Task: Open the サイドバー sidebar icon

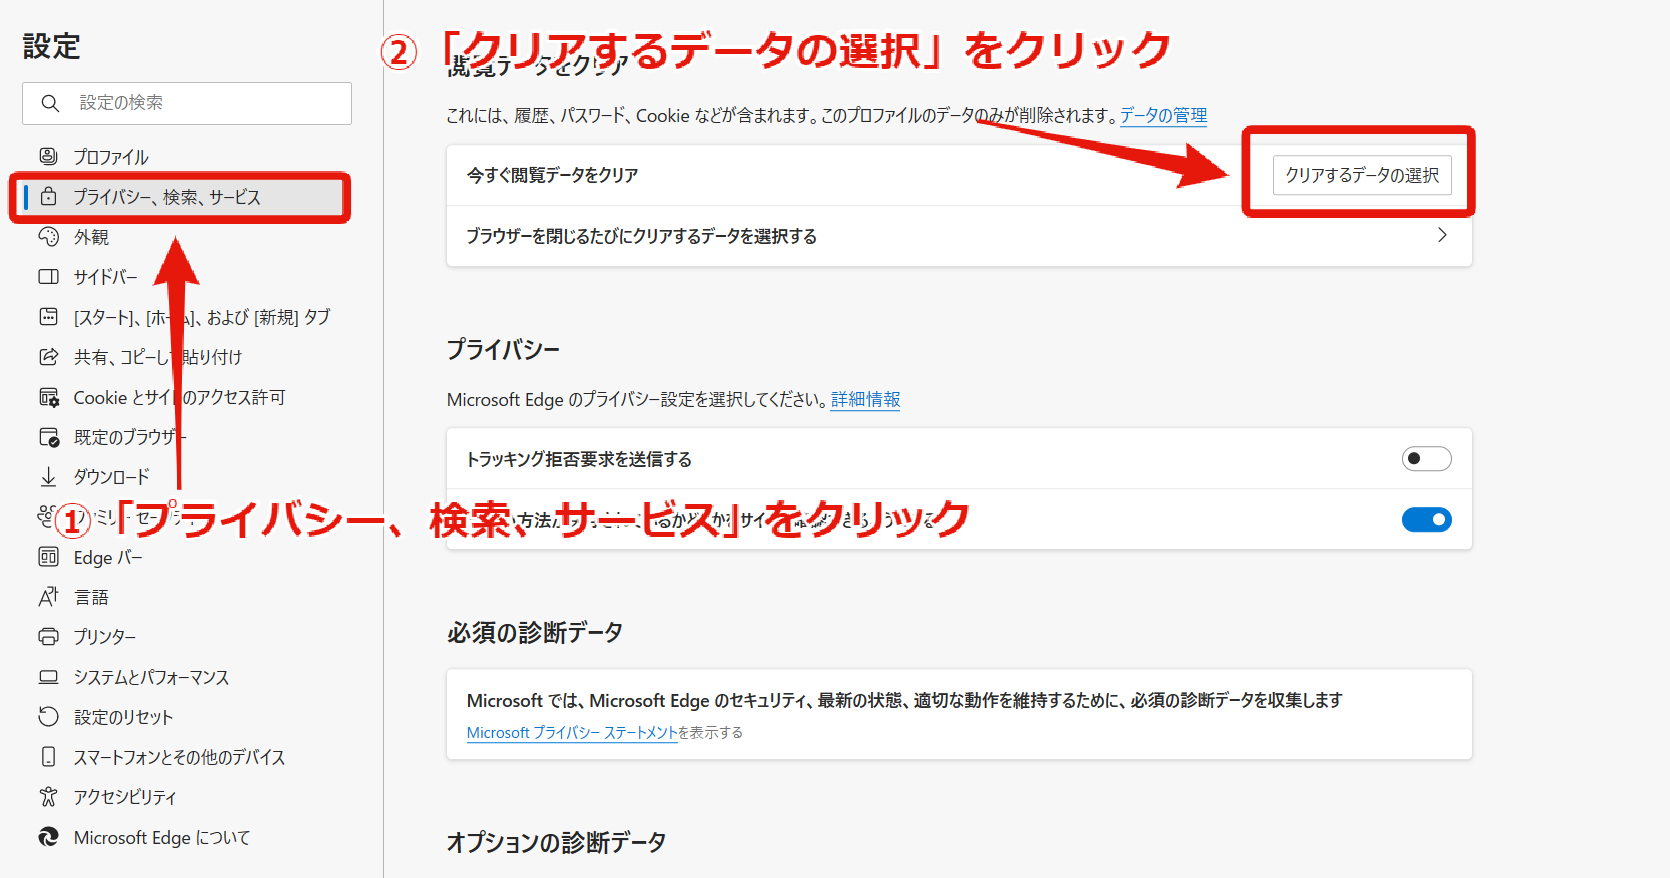Action: [x=48, y=276]
